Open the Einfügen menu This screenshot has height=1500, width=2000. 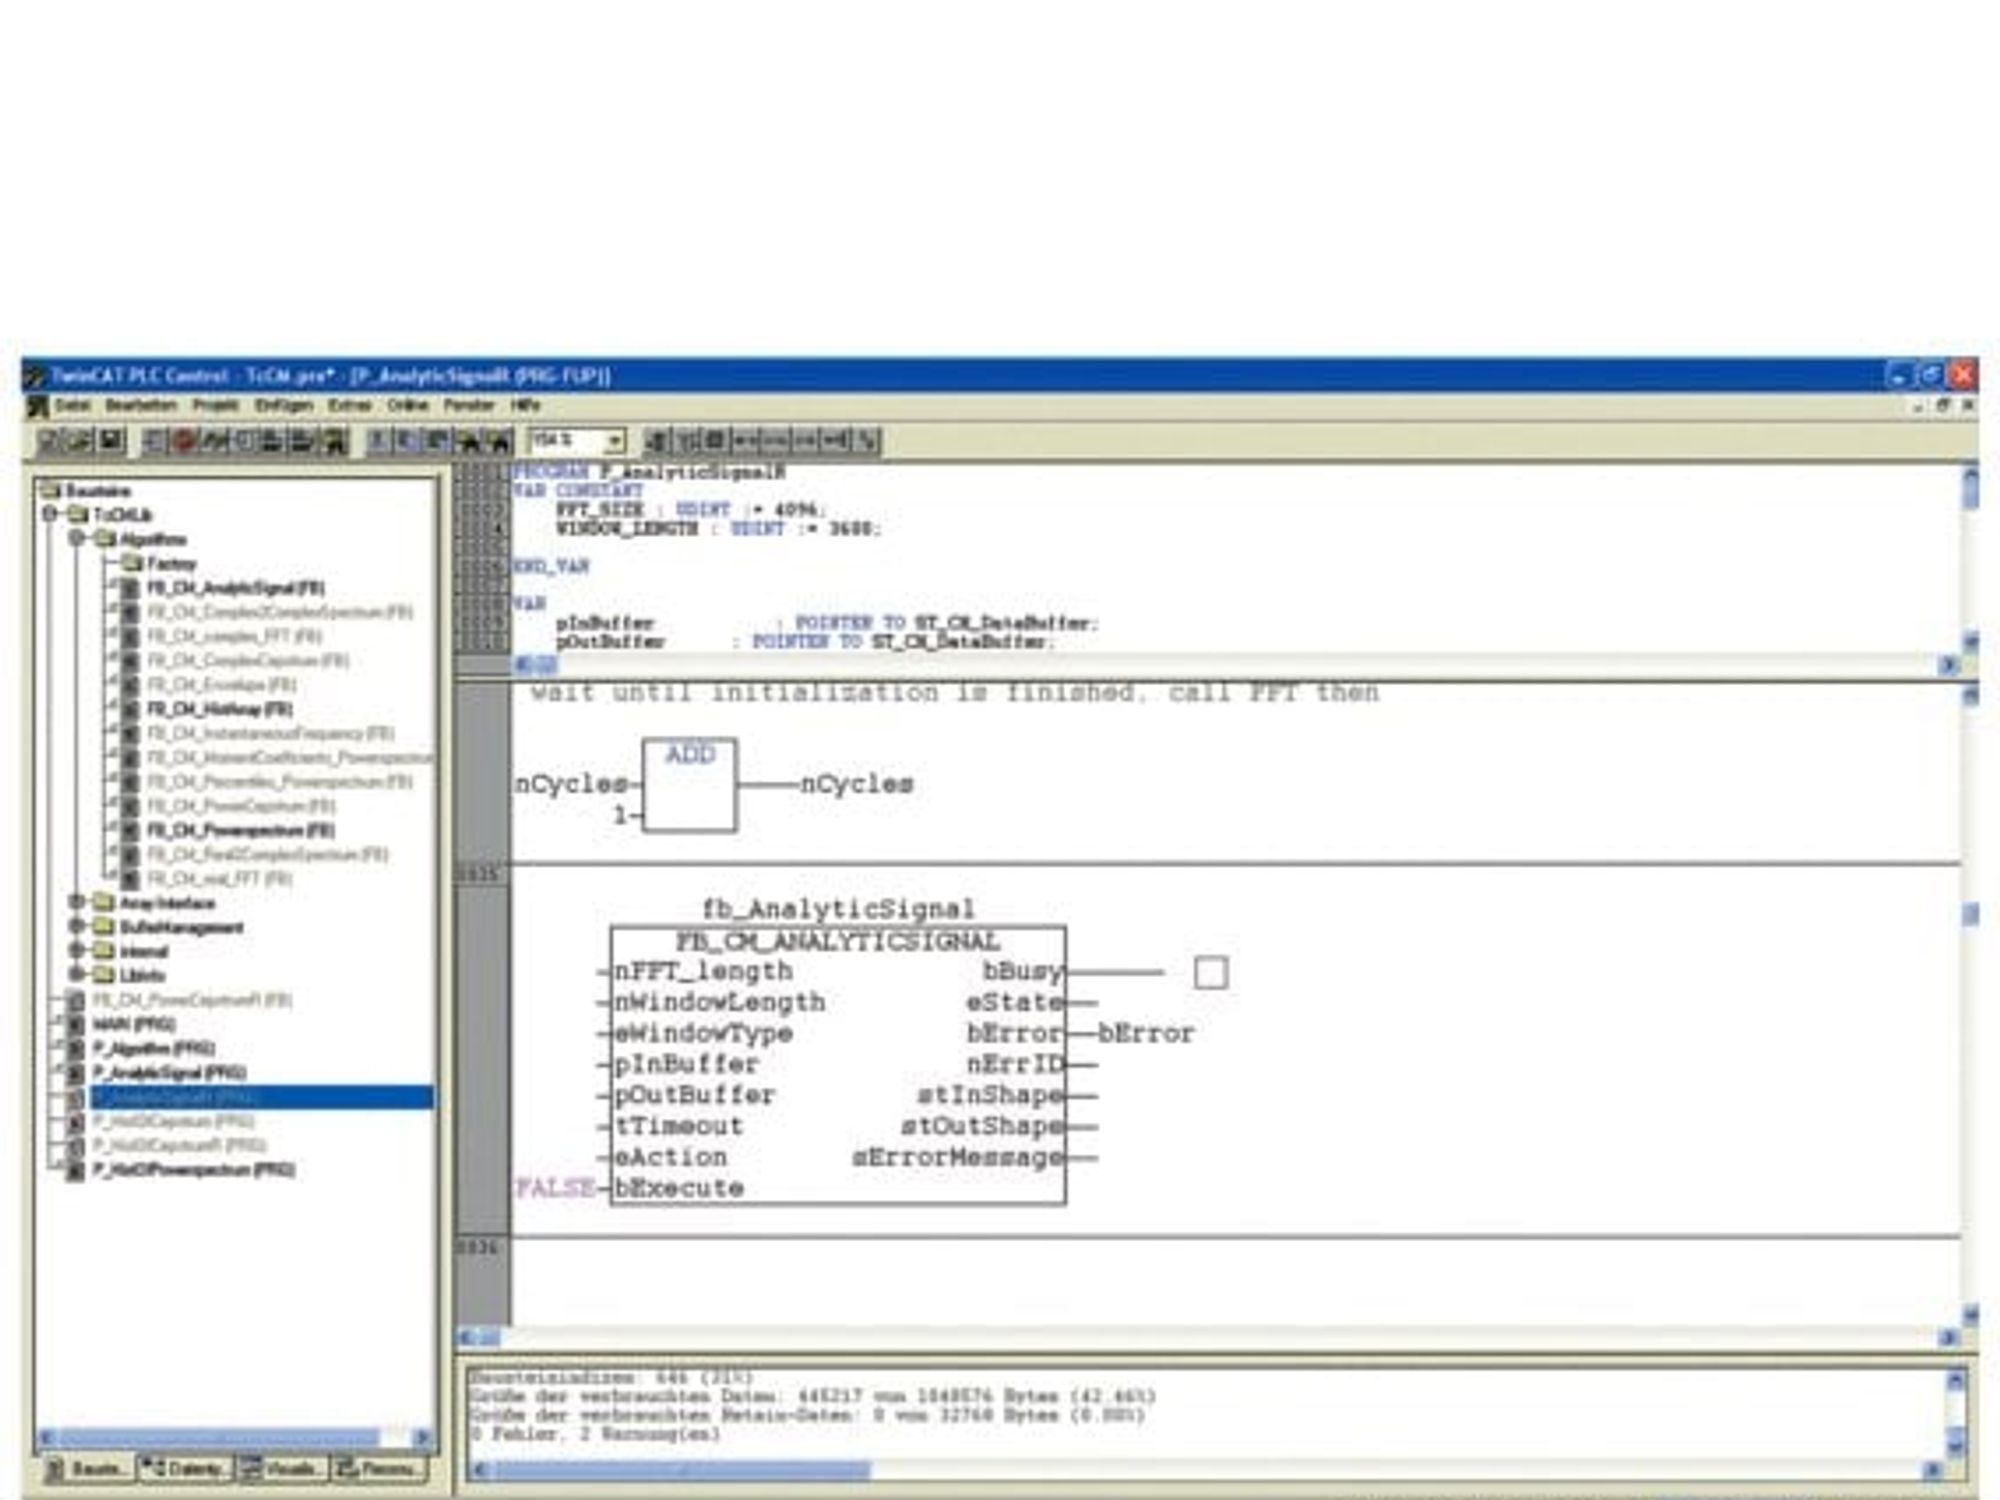283,405
